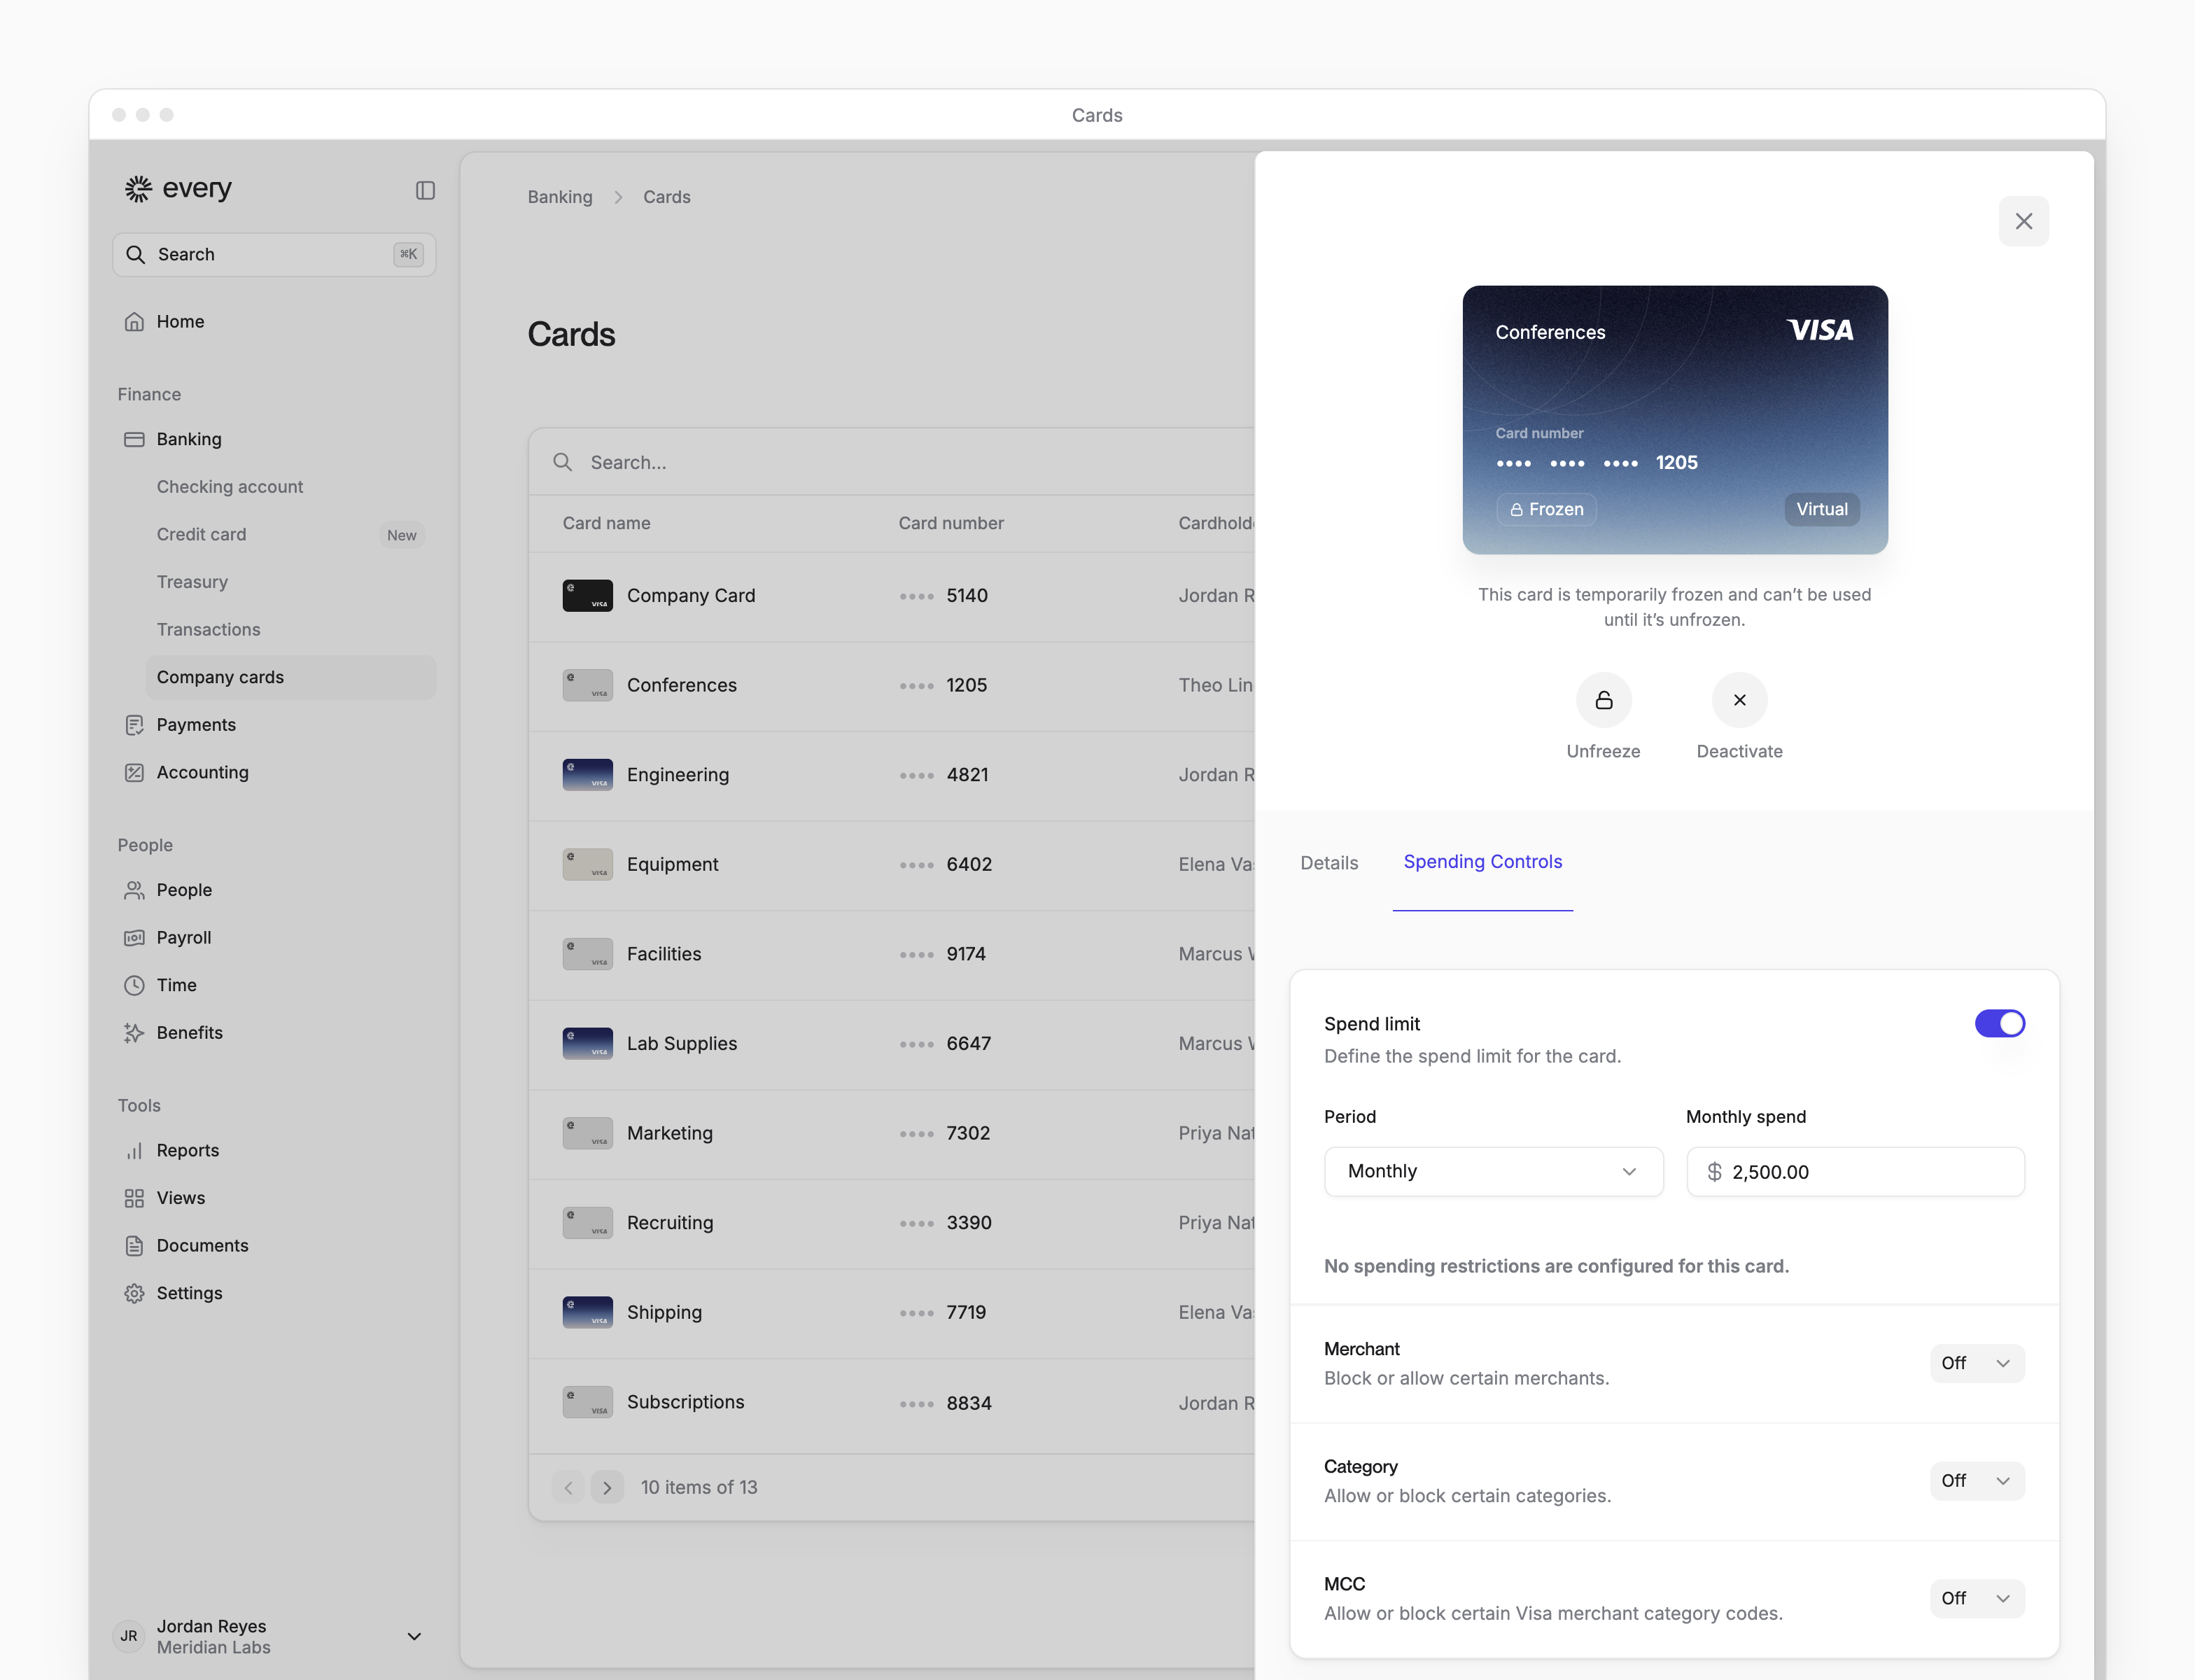The width and height of the screenshot is (2195, 1680).
Task: Open the Engineering card row
Action: coord(891,775)
